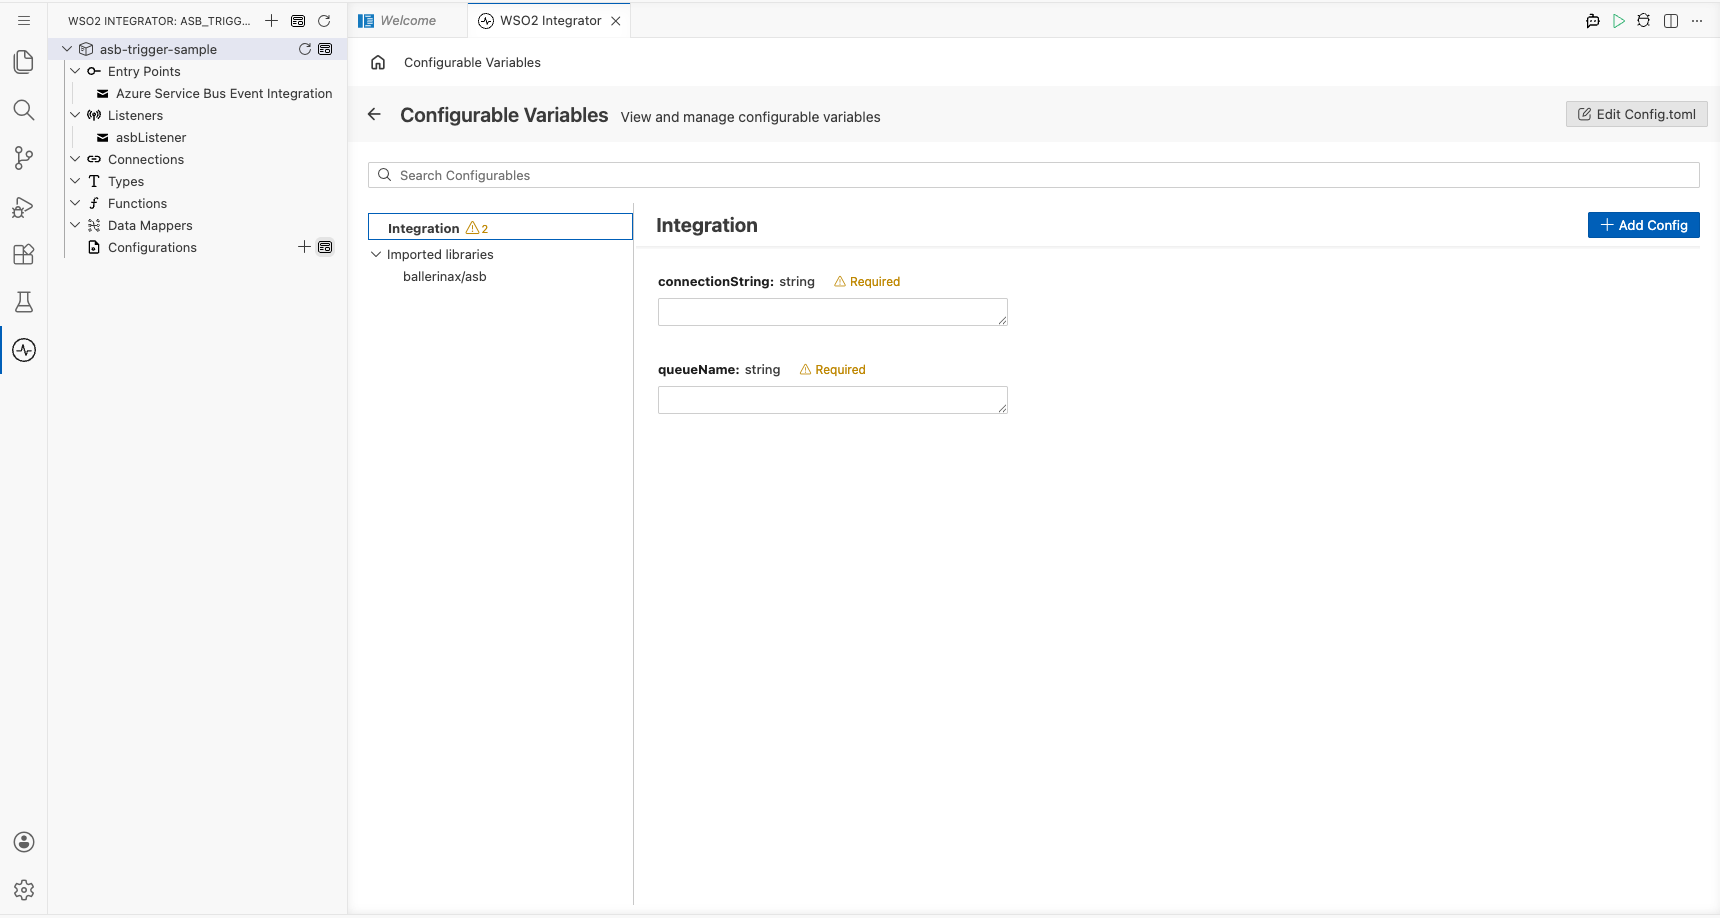Click the refresh icon in sidebar header

point(324,20)
